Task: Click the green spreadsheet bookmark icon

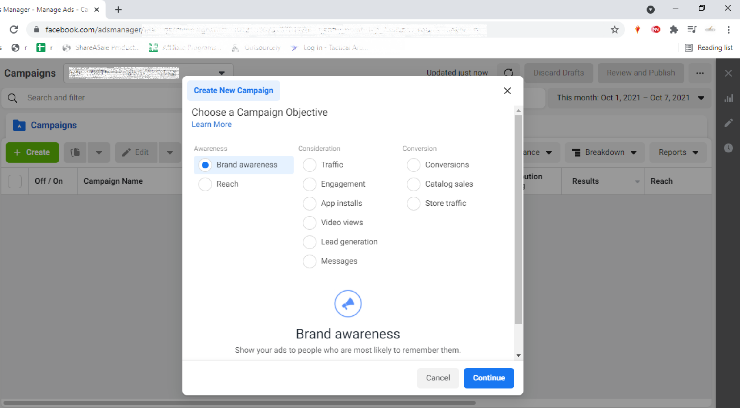Action: 41,48
